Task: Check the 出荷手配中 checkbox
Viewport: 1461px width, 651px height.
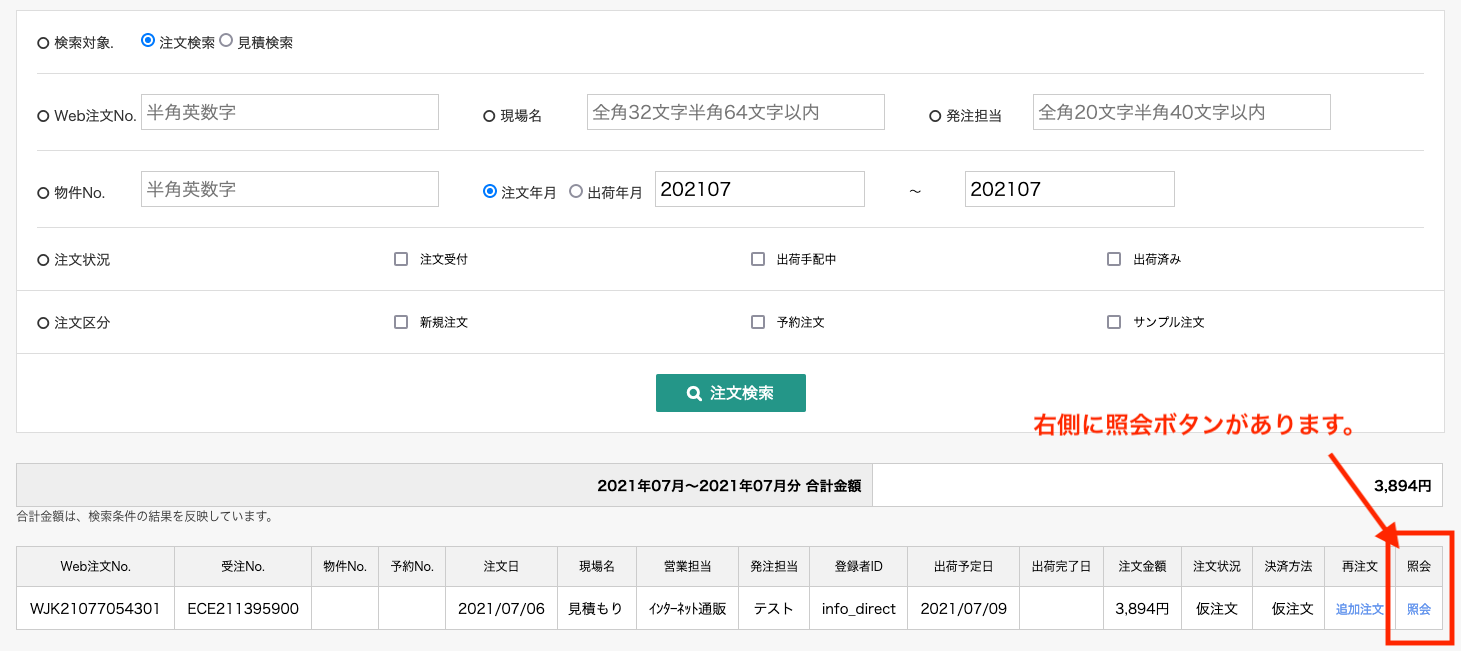Action: click(x=758, y=259)
